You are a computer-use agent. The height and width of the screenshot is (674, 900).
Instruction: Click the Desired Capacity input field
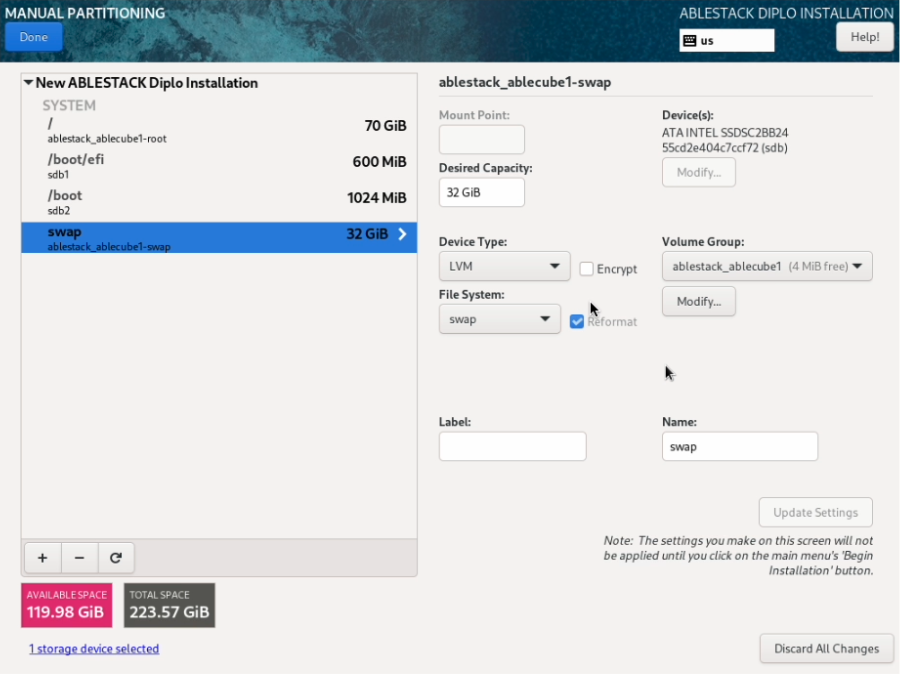pos(481,192)
